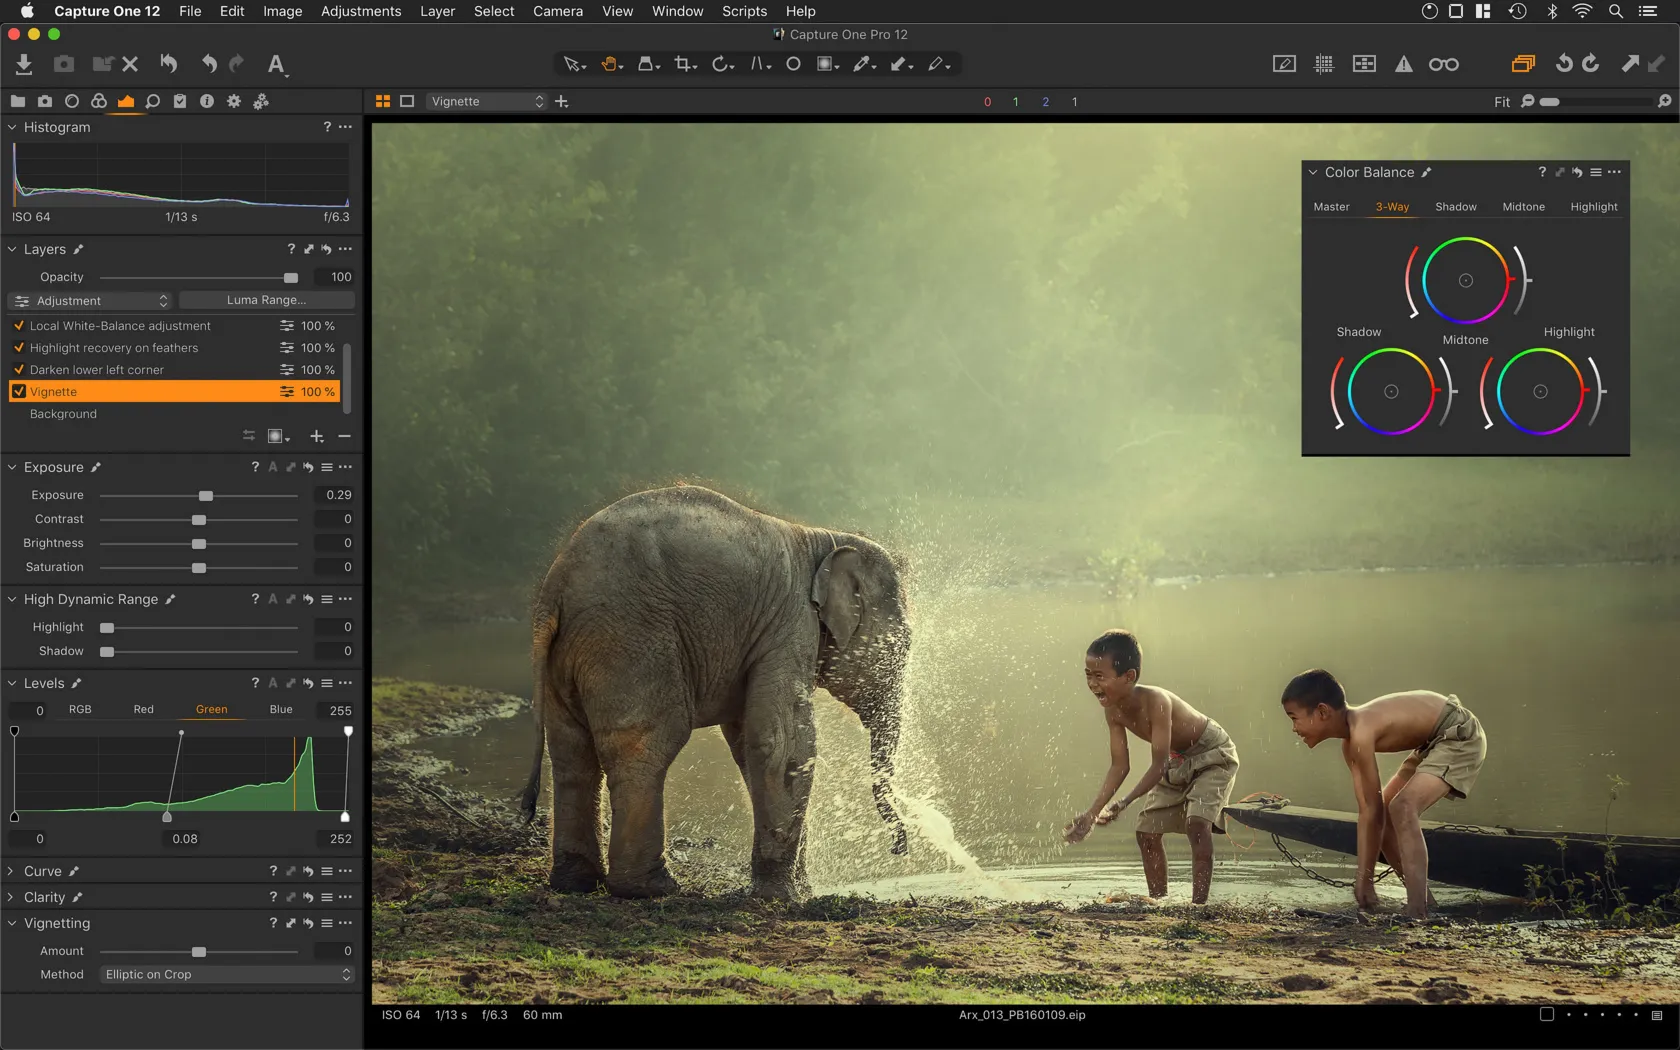Toggle the grid overlay icon

coord(1324,64)
